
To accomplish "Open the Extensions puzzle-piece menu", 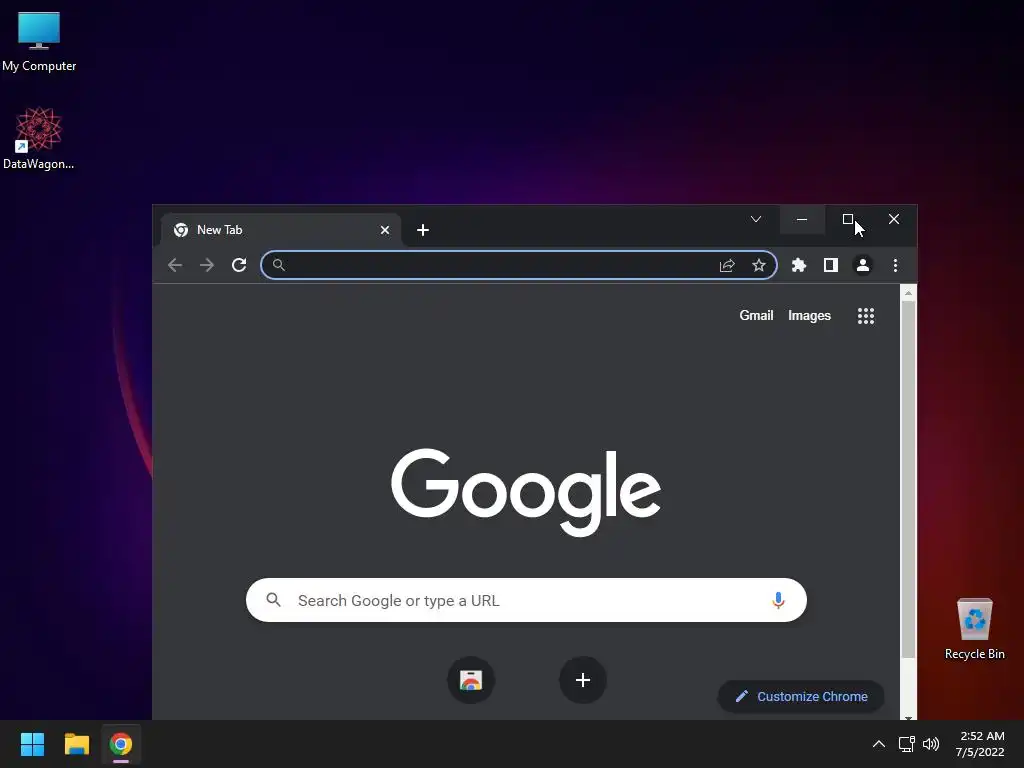I will point(799,265).
